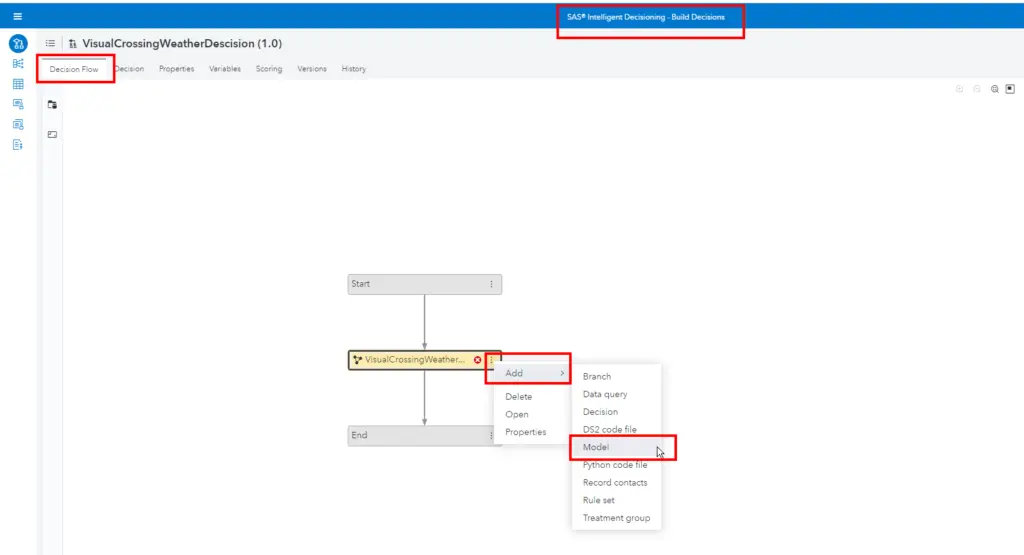Viewport: 1024px width, 555px height.
Task: Open the Scoring tab
Action: pos(268,69)
